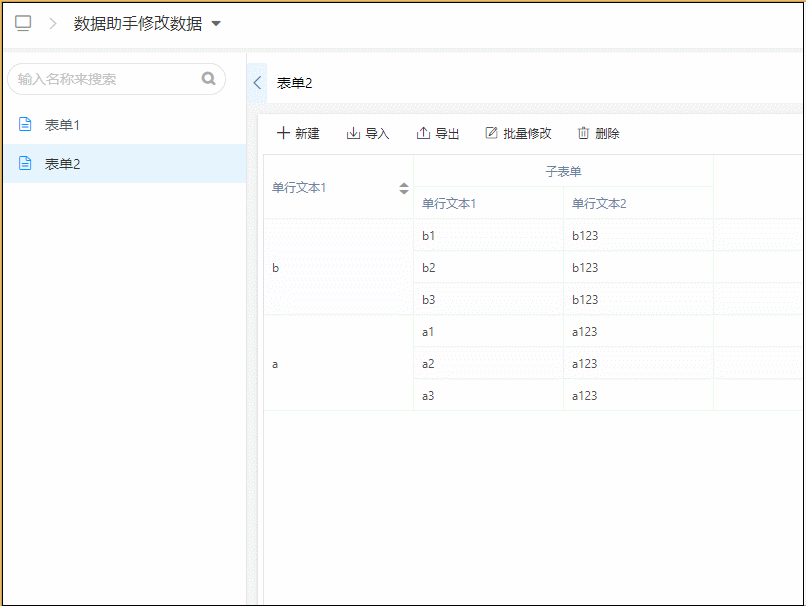This screenshot has height=606, width=806.
Task: Click the trash icon for 删除
Action: click(x=583, y=133)
